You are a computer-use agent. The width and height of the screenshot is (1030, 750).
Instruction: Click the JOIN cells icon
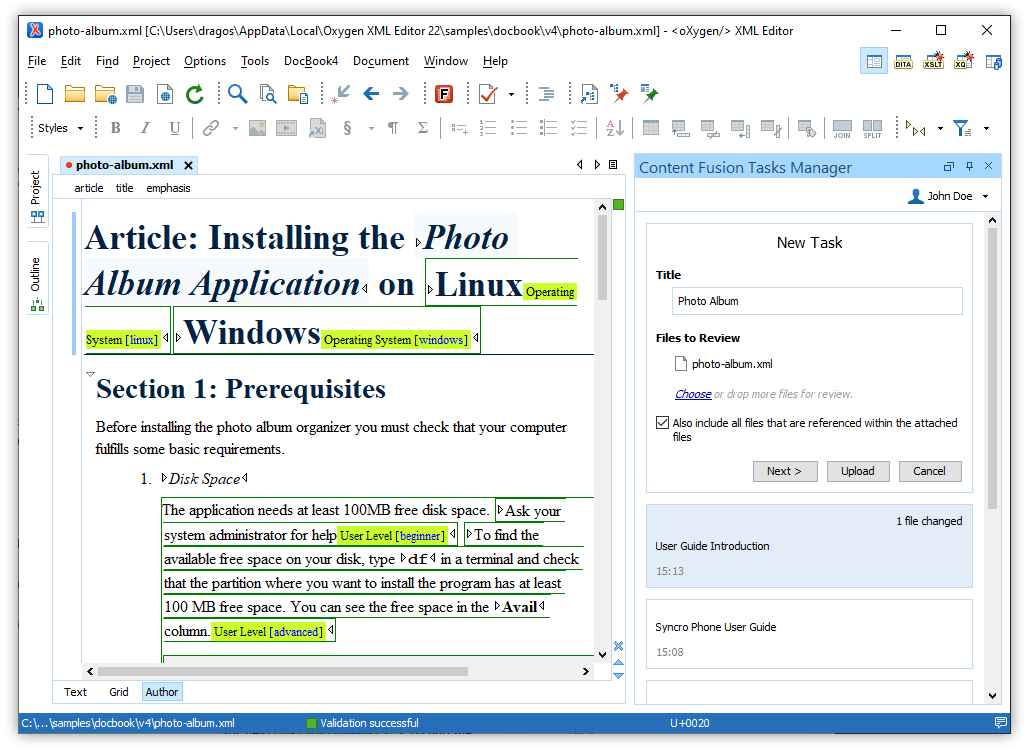click(841, 128)
